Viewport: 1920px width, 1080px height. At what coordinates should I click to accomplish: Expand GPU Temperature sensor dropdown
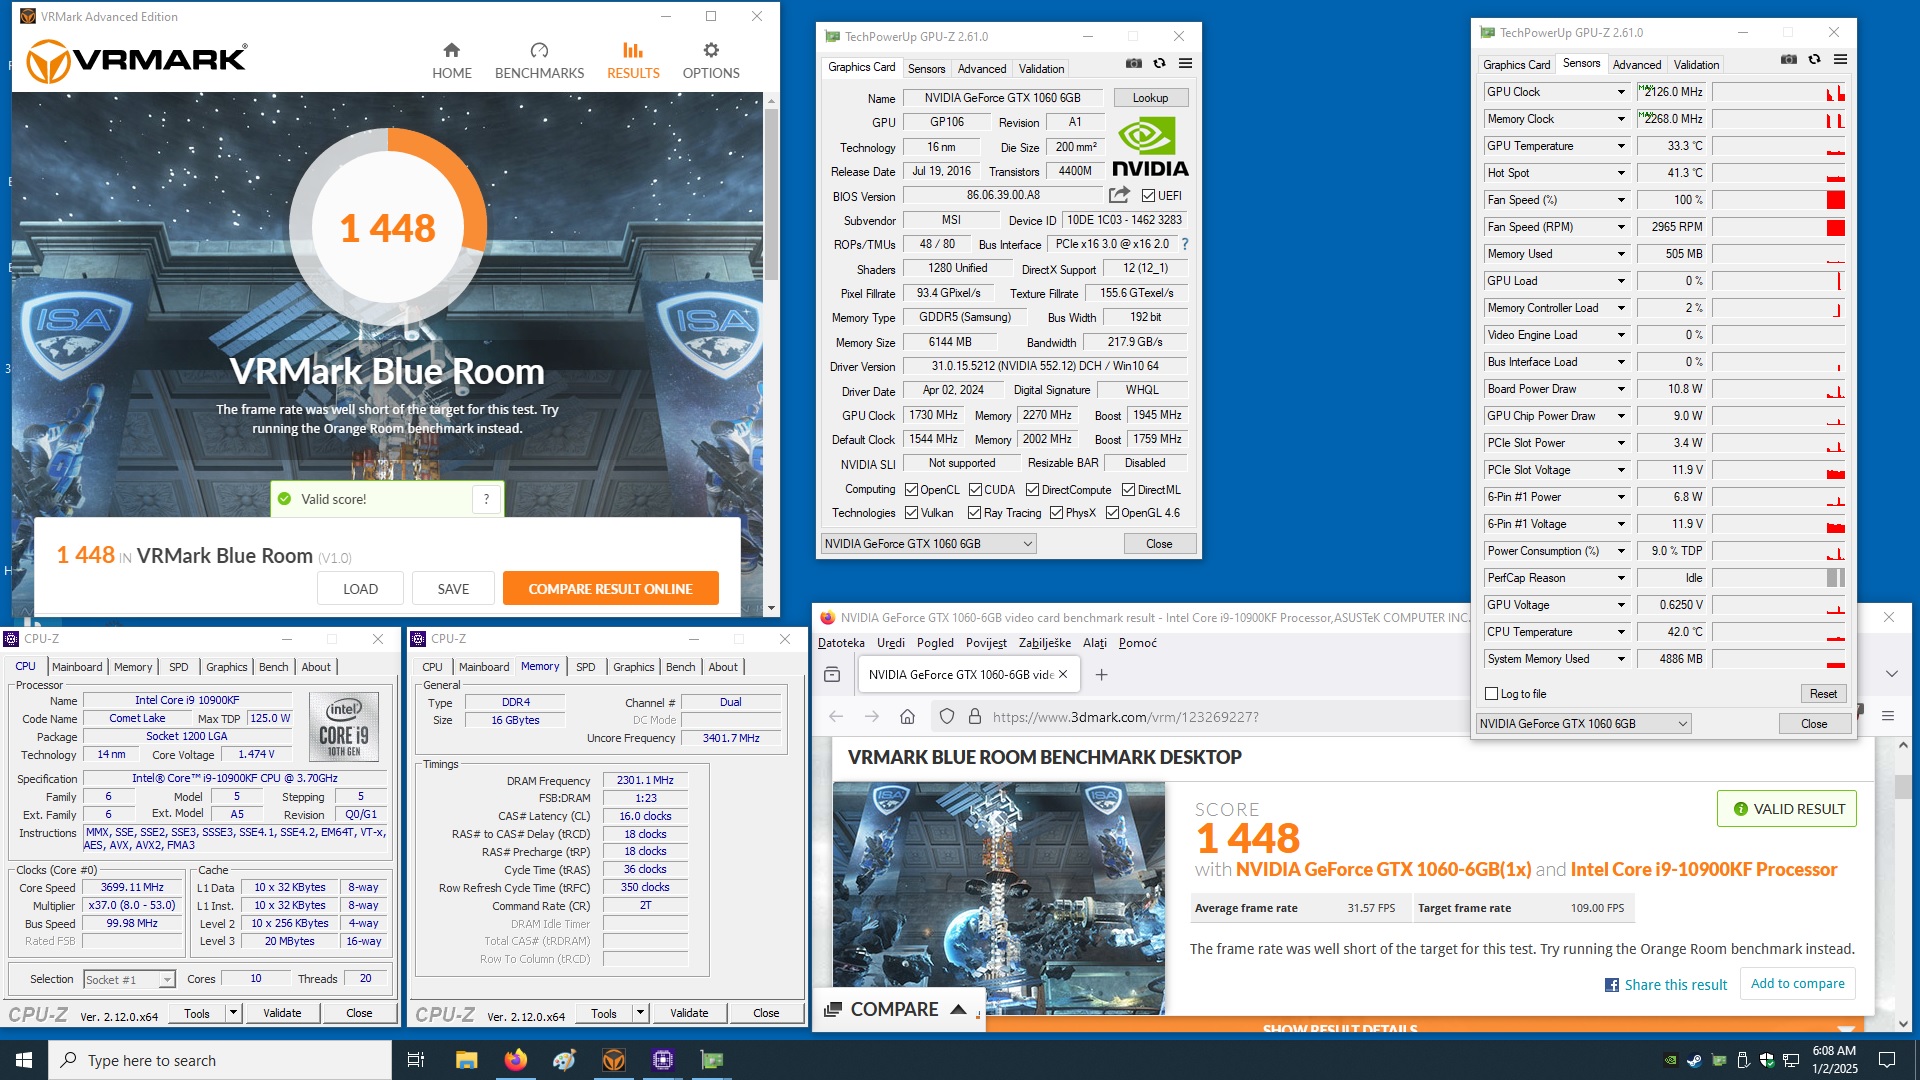1621,146
